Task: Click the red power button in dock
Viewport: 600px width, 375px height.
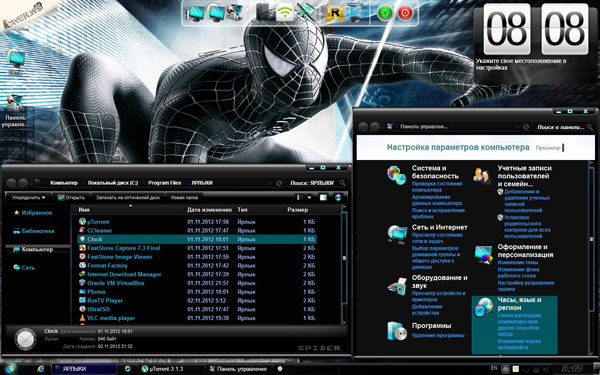Action: [x=405, y=13]
